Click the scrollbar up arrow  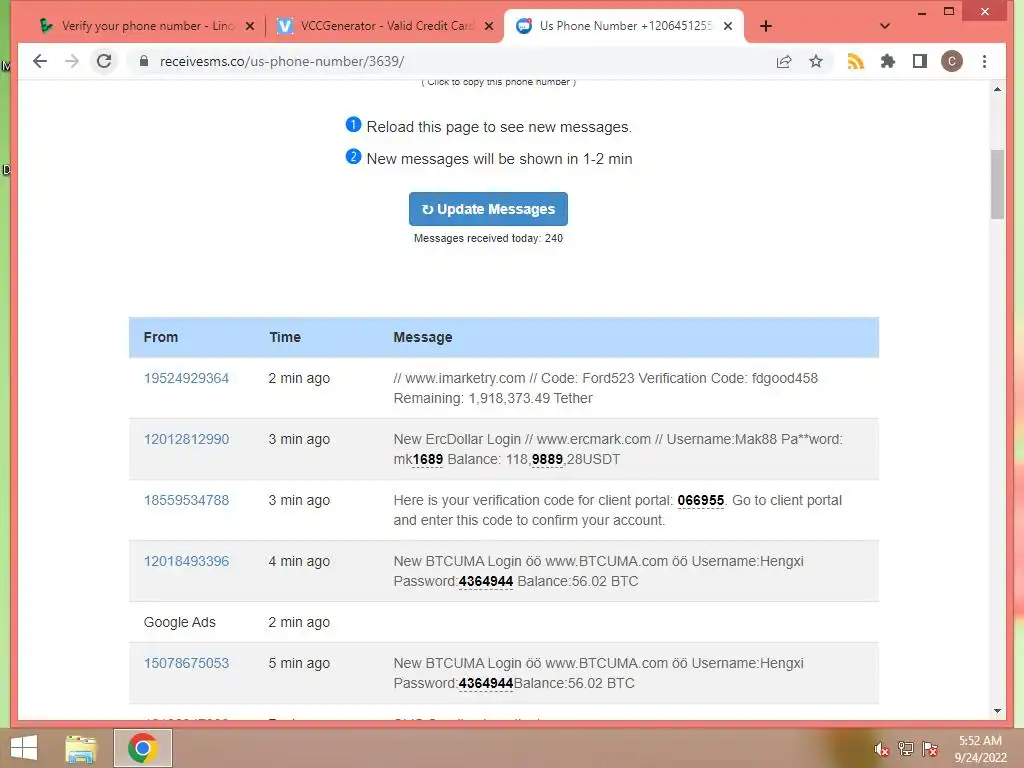tap(997, 89)
